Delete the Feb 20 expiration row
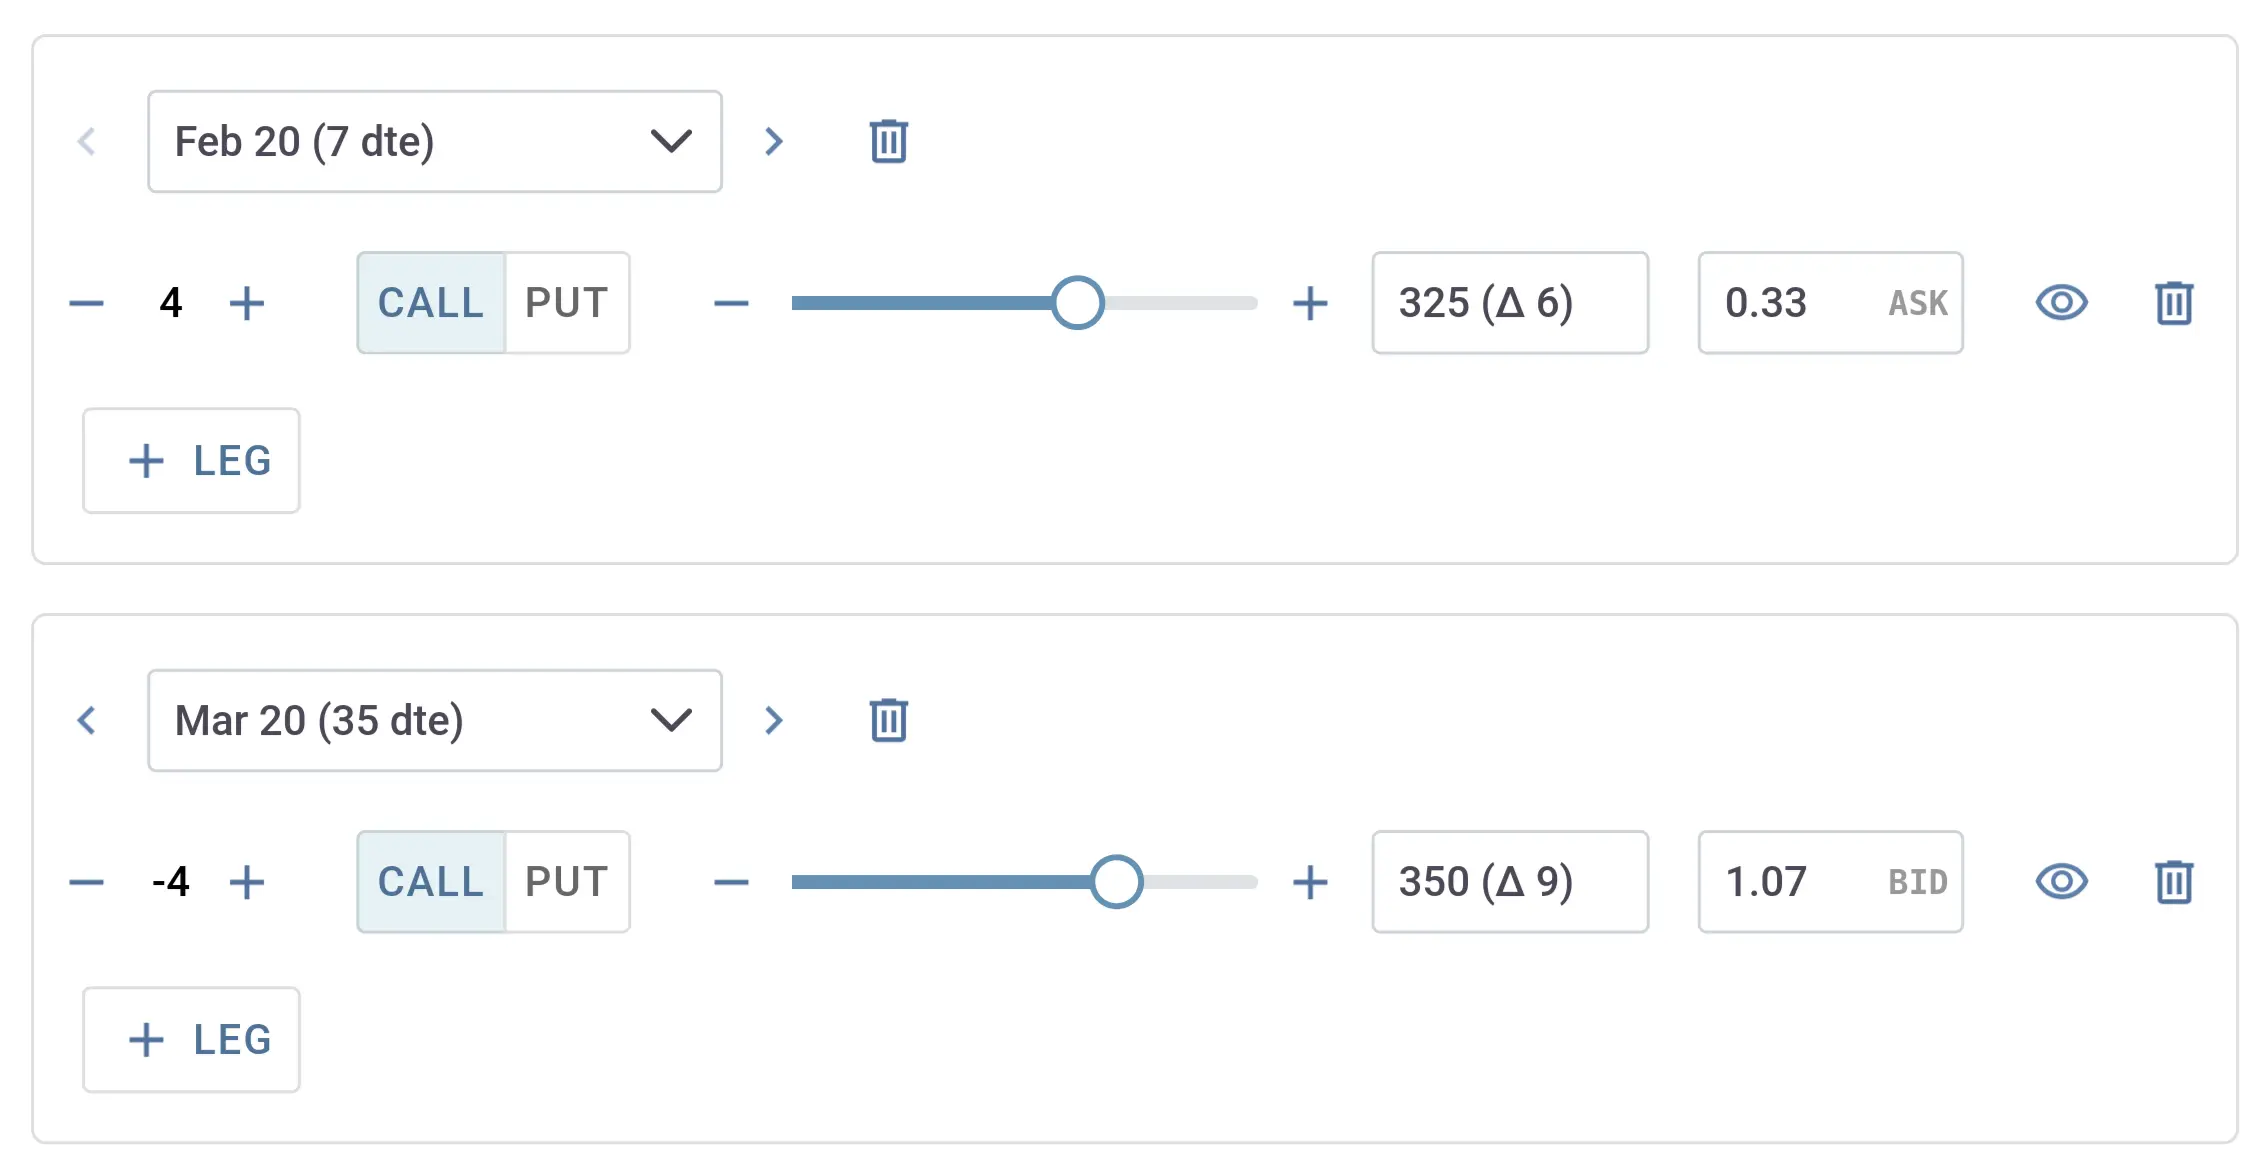Screen dimensions: 2263x1173 (886, 141)
